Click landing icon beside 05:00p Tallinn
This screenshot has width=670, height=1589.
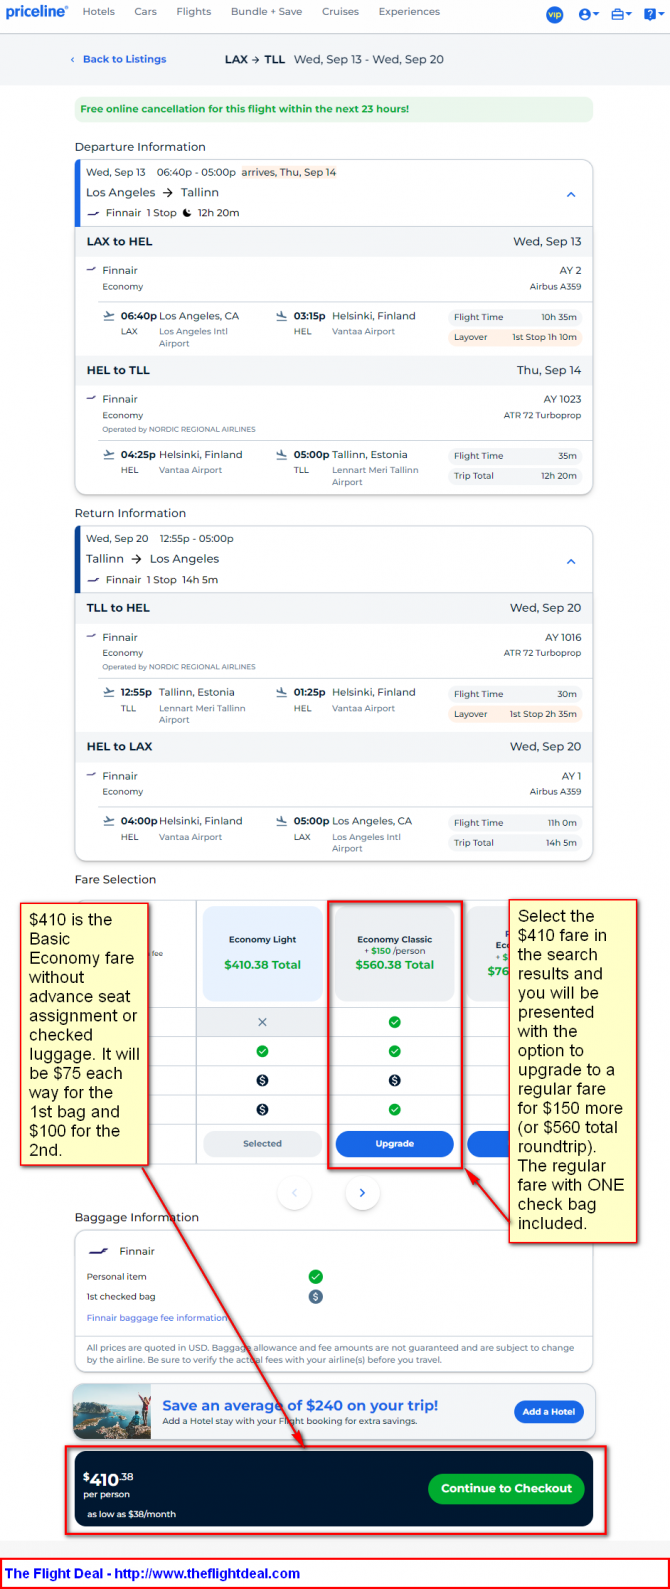(x=283, y=454)
